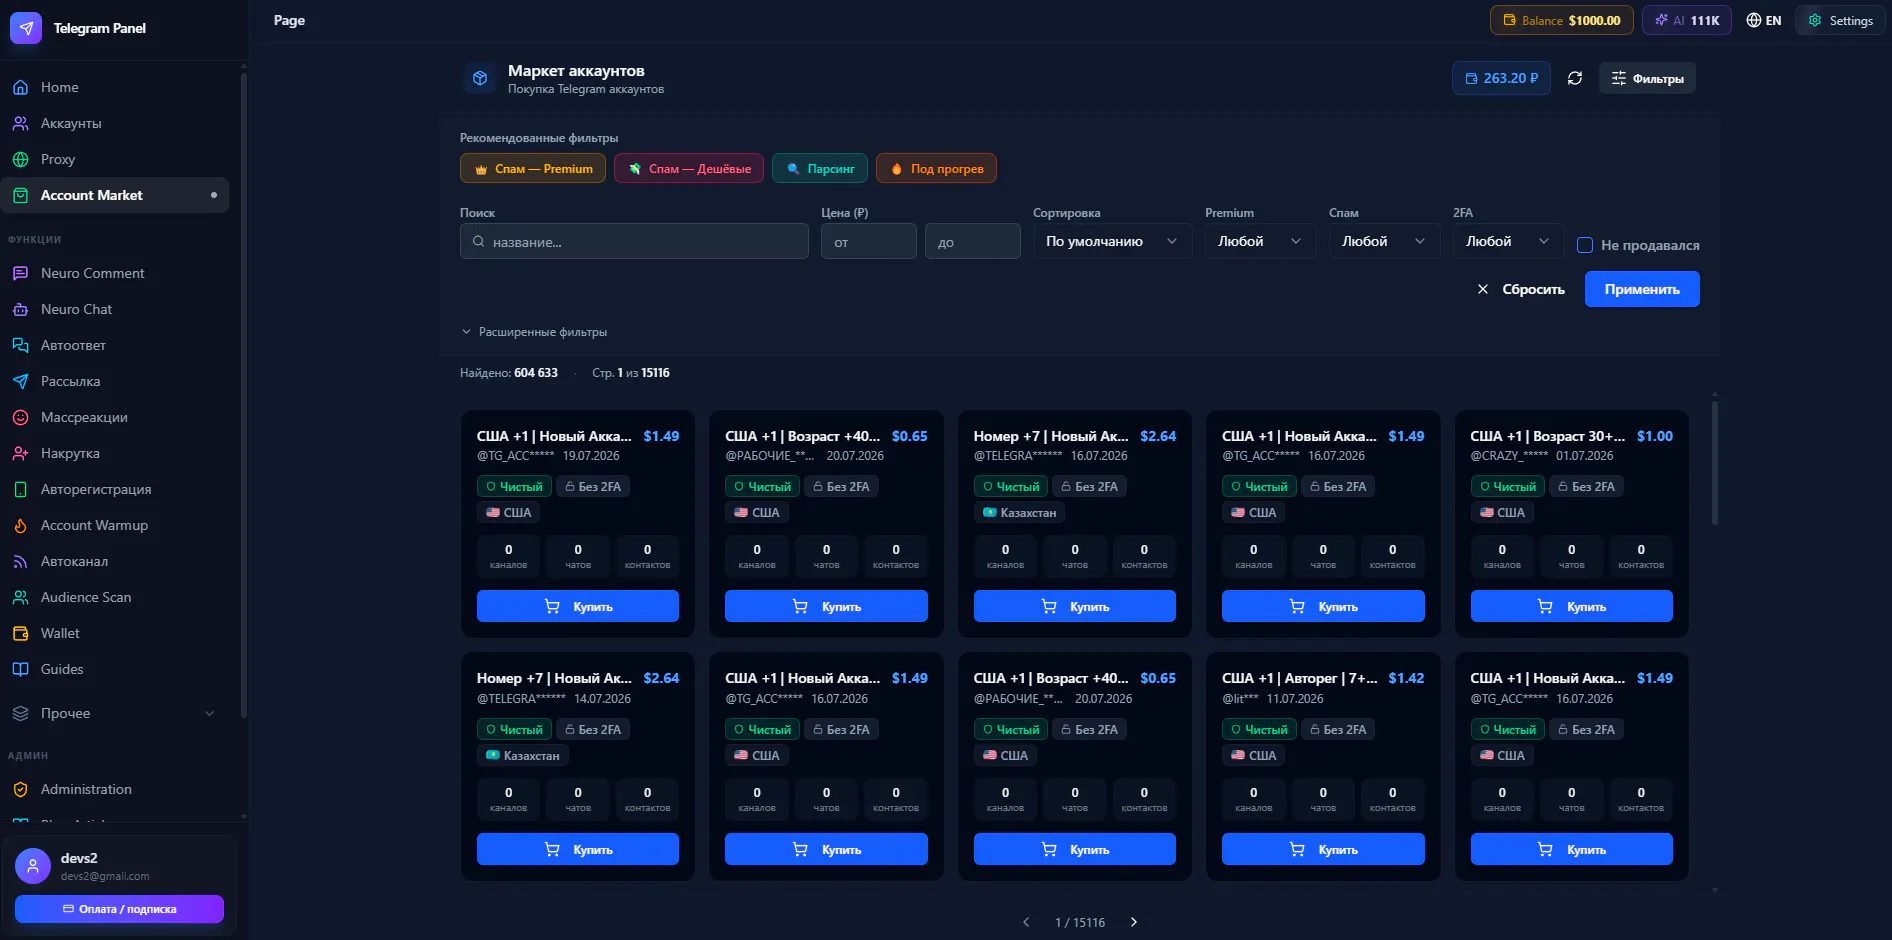Click the price до field
This screenshot has height=940, width=1892.
(x=973, y=241)
